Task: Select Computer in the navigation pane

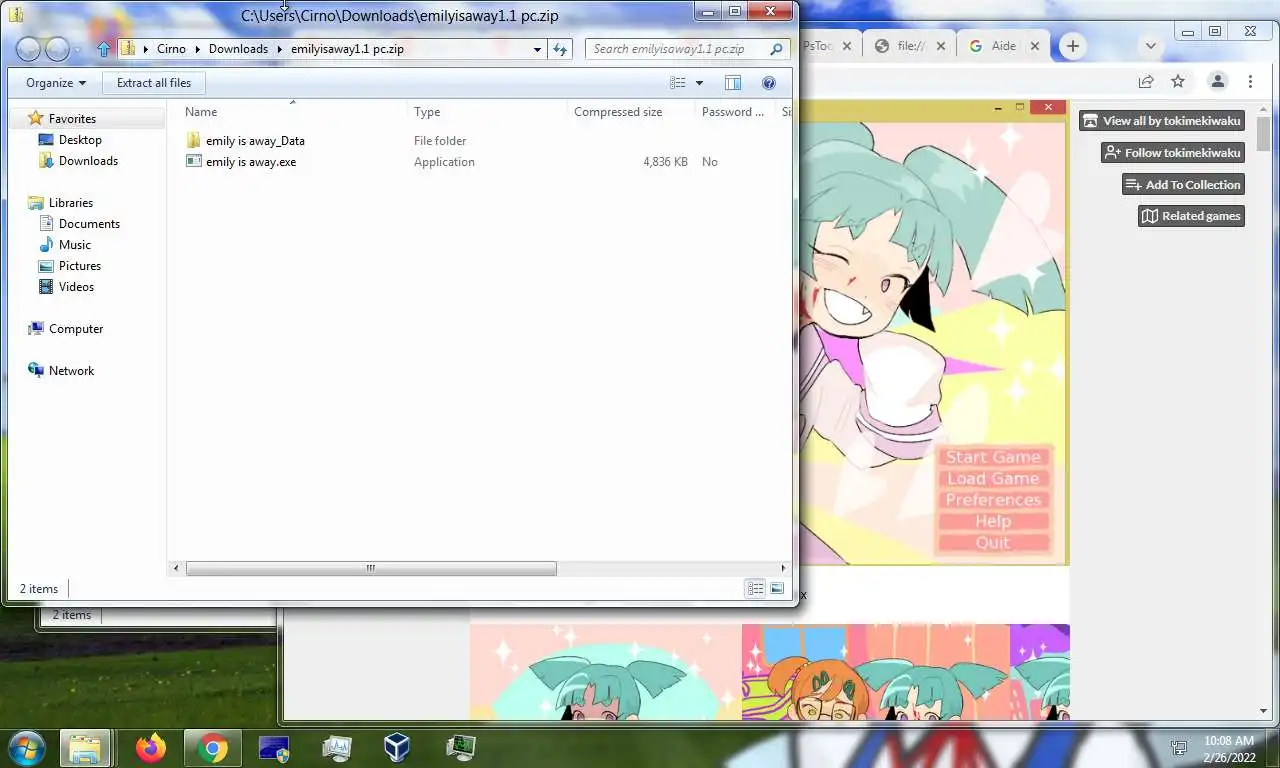Action: 75,329
